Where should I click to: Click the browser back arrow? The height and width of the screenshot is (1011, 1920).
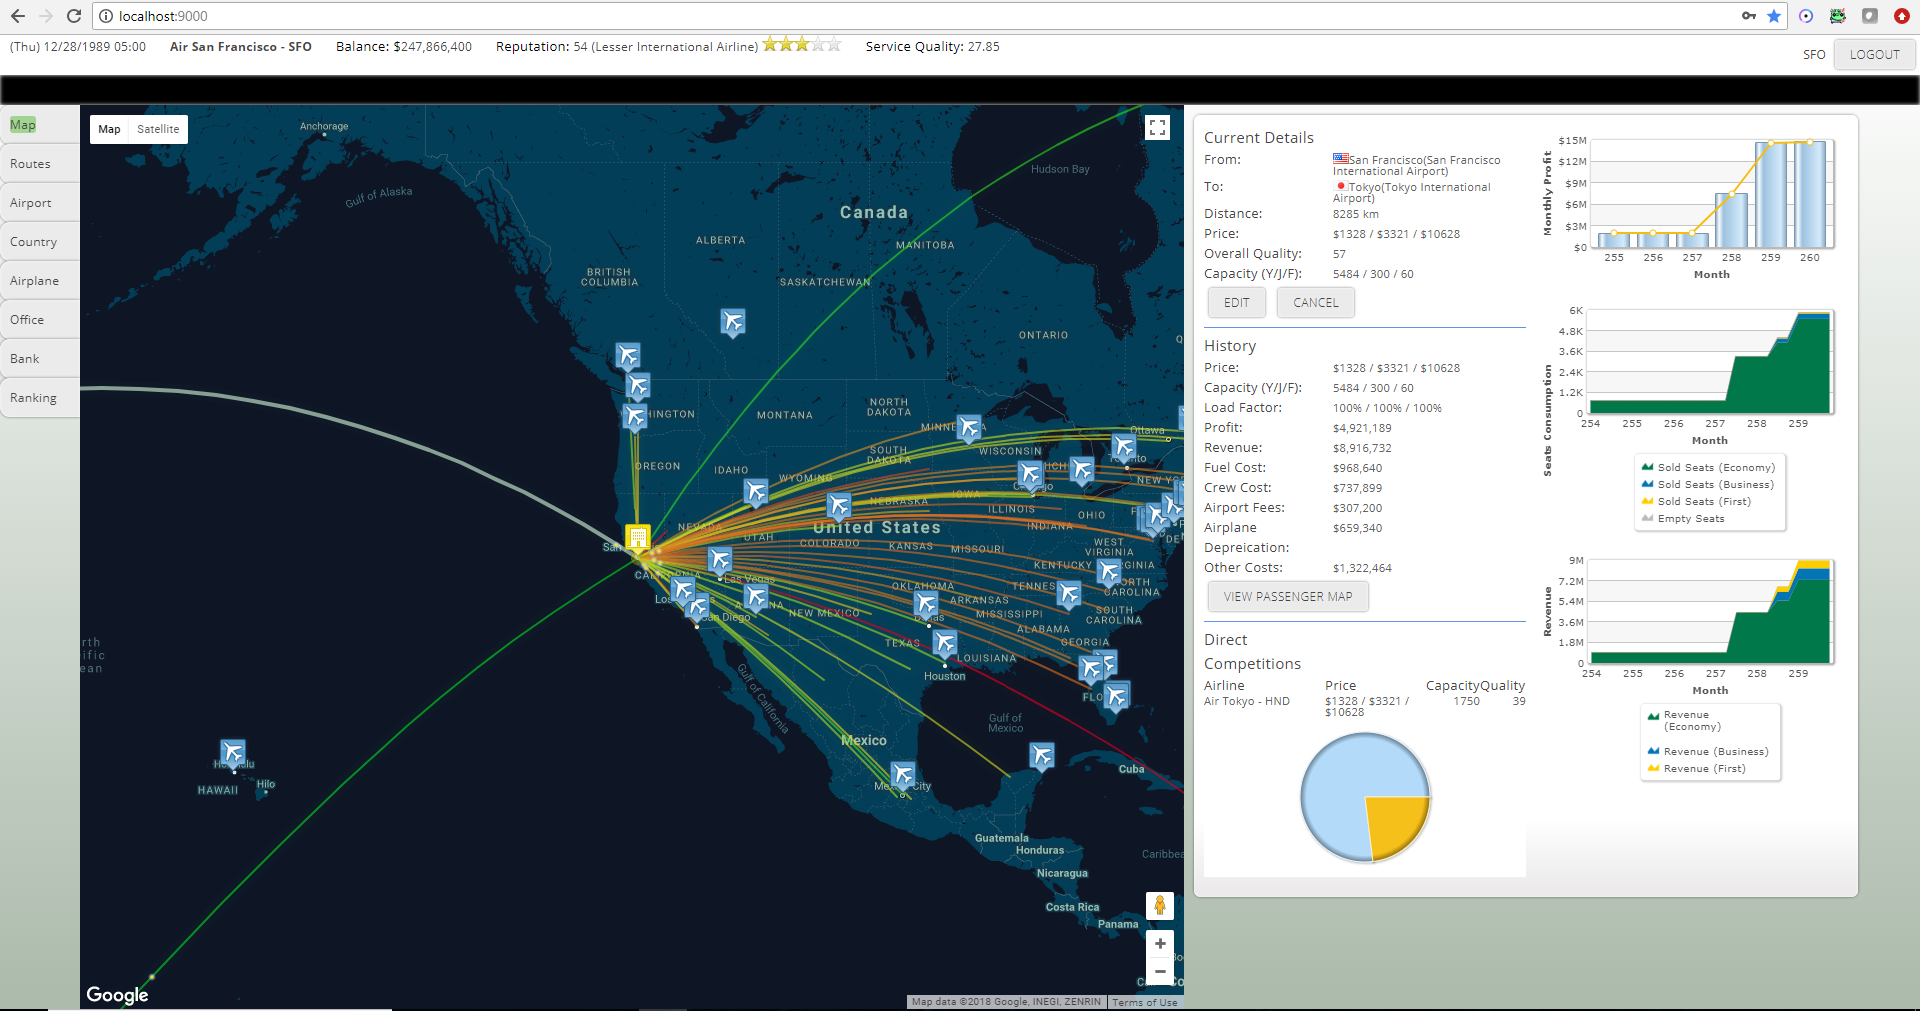(x=18, y=16)
